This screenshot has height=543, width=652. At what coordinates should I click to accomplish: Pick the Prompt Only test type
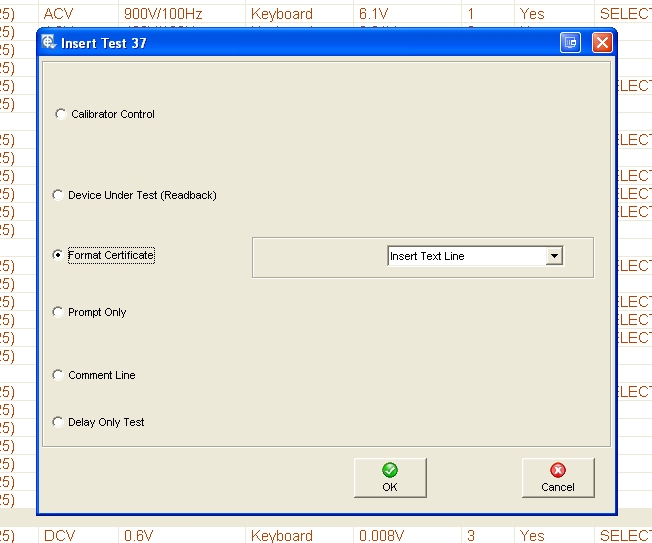pos(58,312)
